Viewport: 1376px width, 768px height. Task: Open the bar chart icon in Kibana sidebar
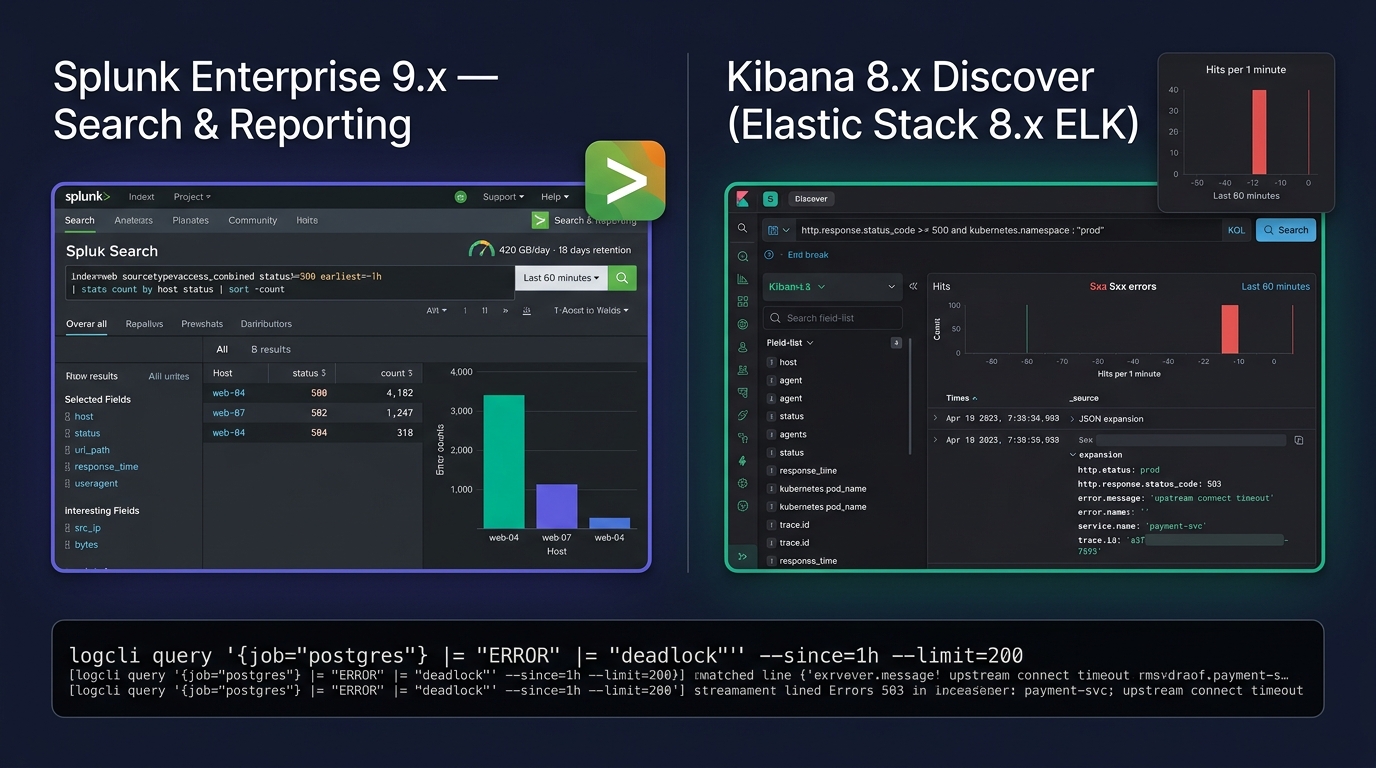[742, 279]
